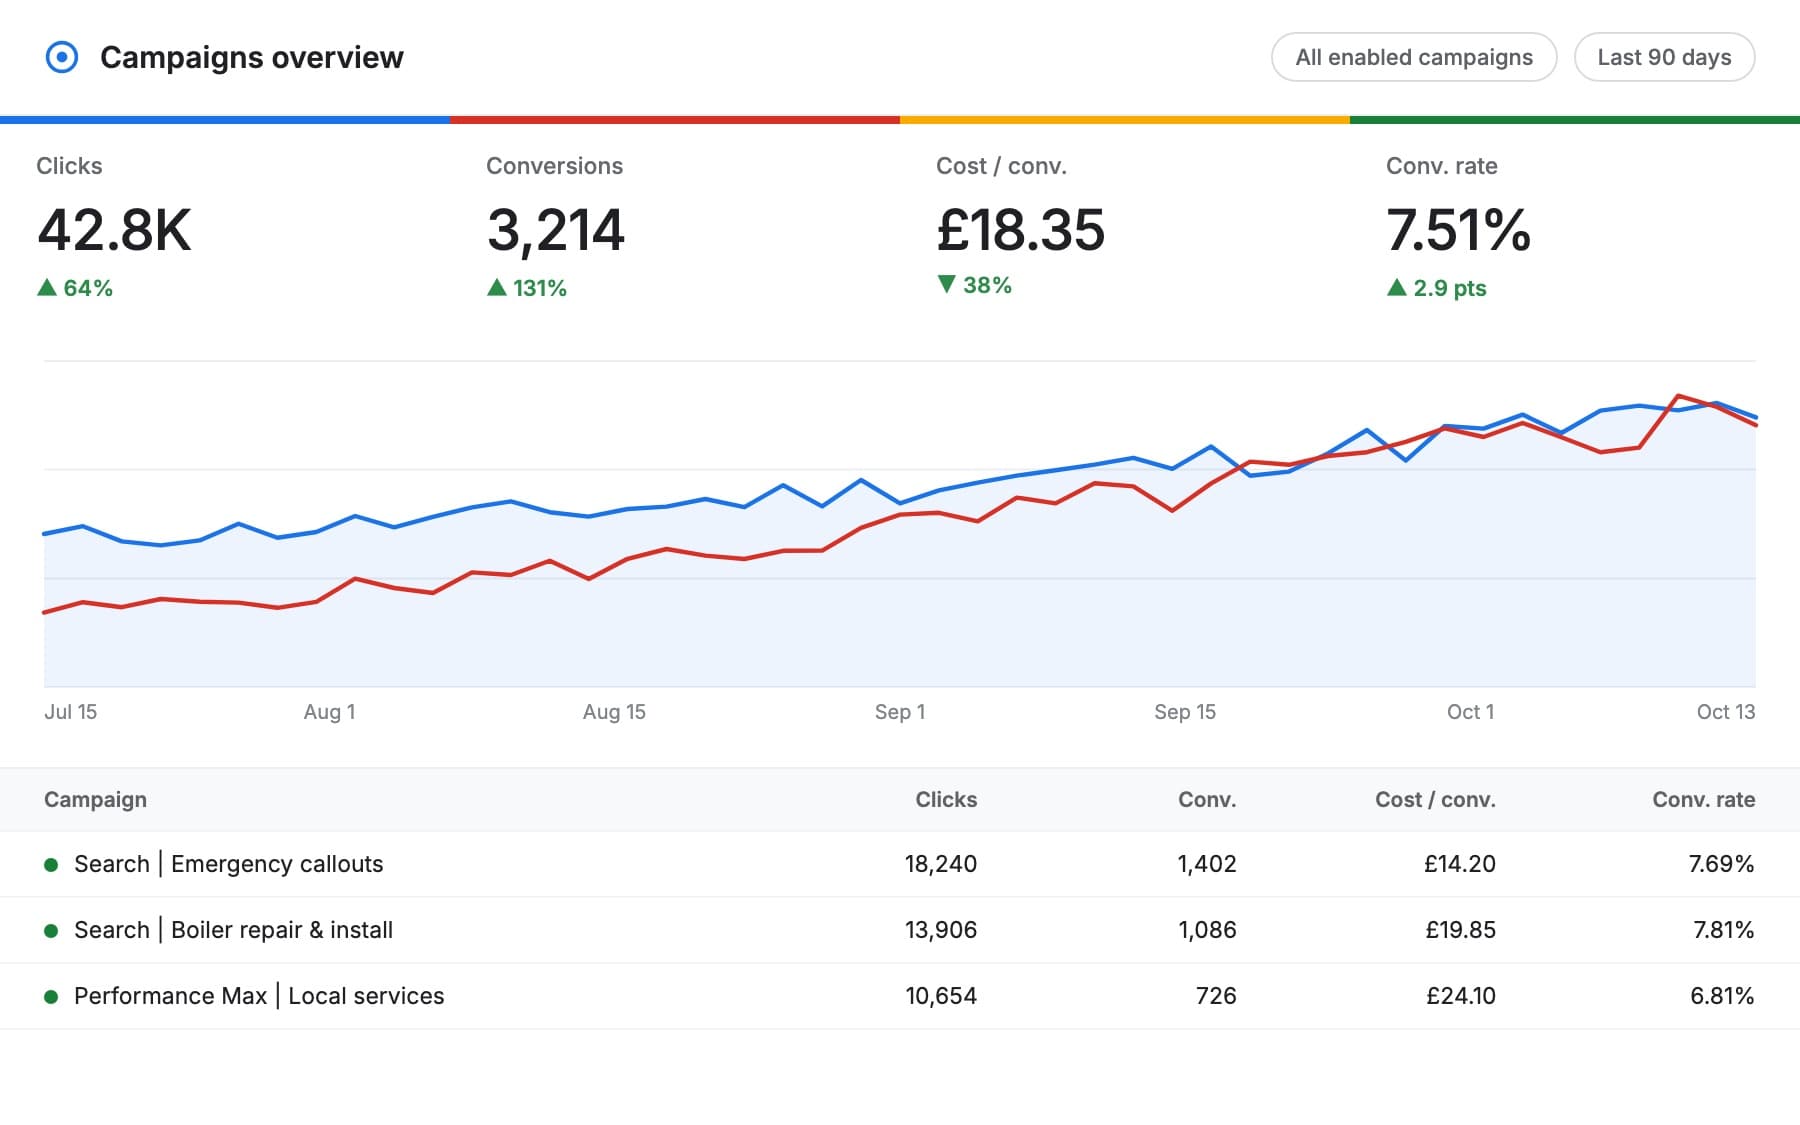Select the Cost / conv. metric card
Viewport: 1800px width, 1125px height.
1125,222
